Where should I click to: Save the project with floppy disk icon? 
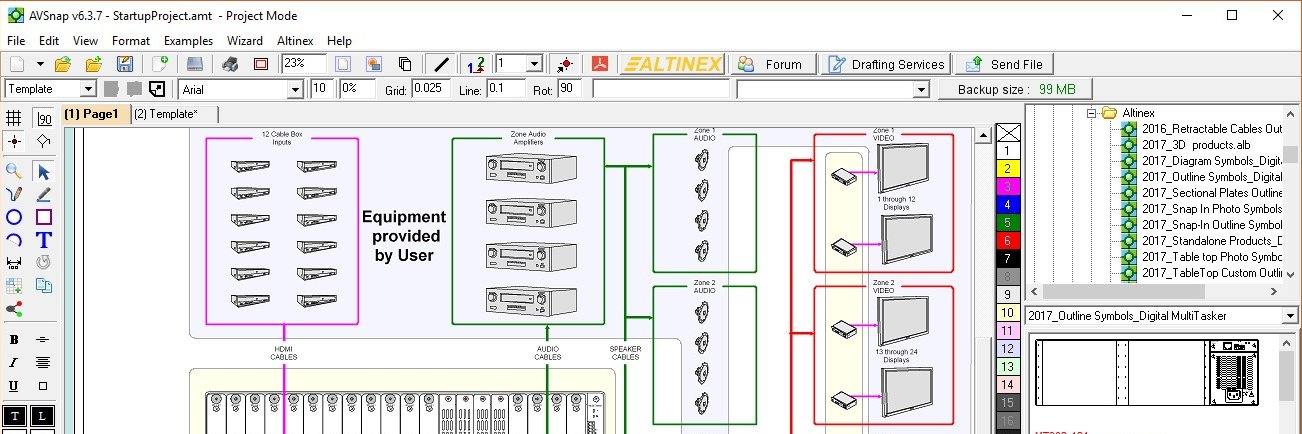coord(125,64)
